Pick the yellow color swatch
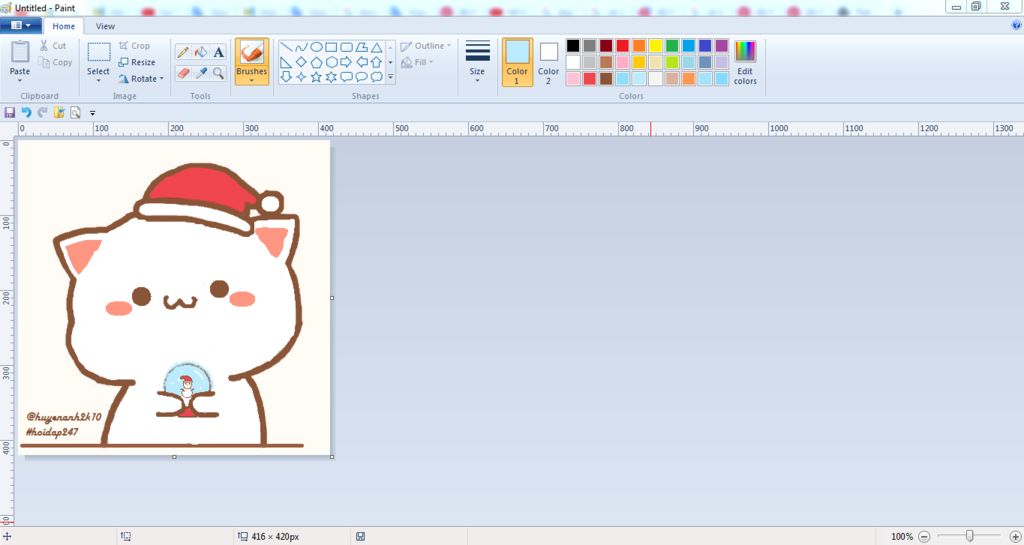This screenshot has height=545, width=1024. point(655,46)
